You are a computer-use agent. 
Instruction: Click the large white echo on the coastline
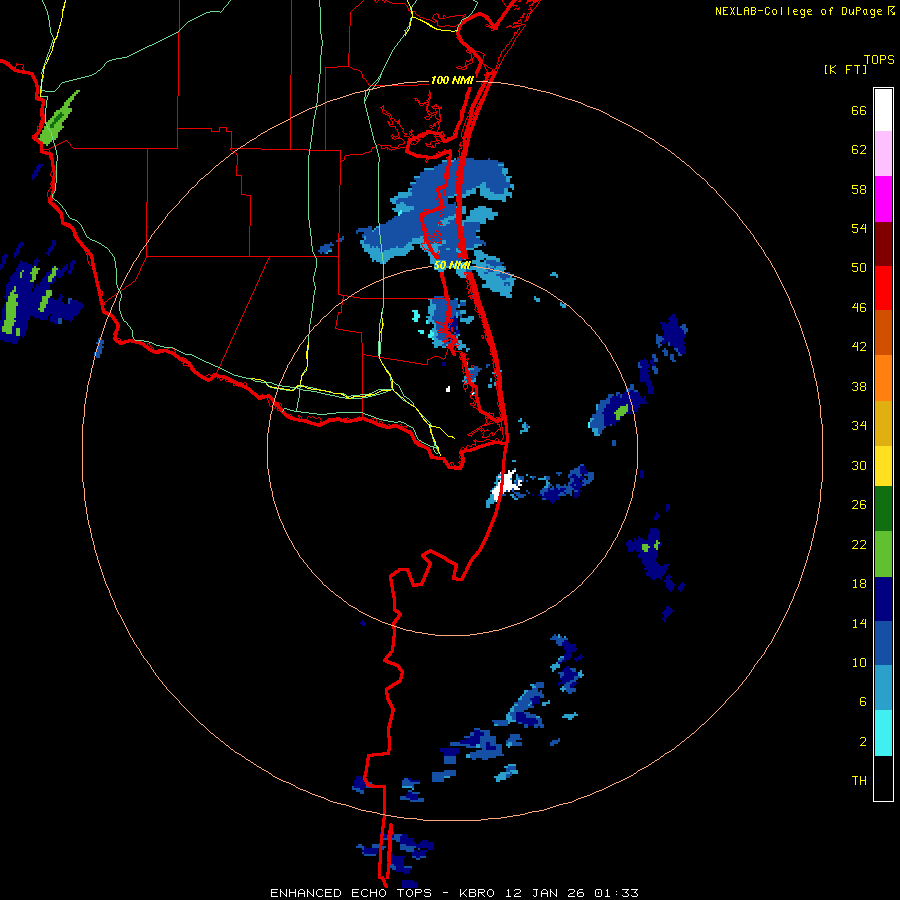(505, 484)
